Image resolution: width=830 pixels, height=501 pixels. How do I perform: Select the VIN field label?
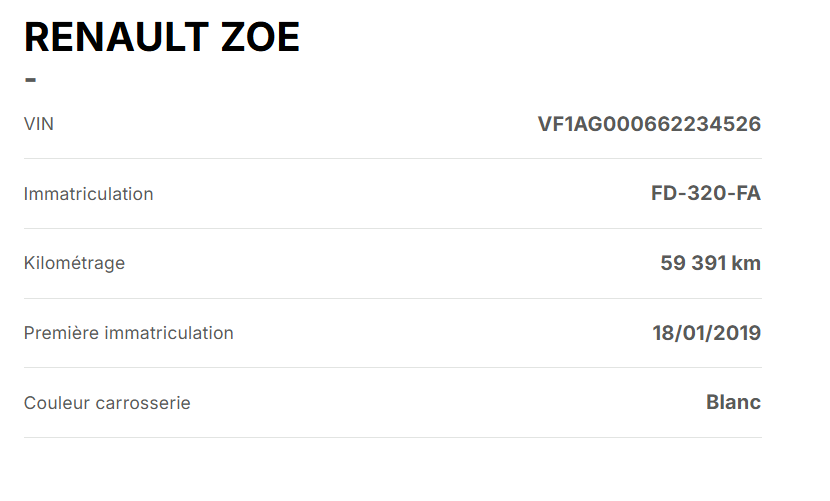point(38,124)
